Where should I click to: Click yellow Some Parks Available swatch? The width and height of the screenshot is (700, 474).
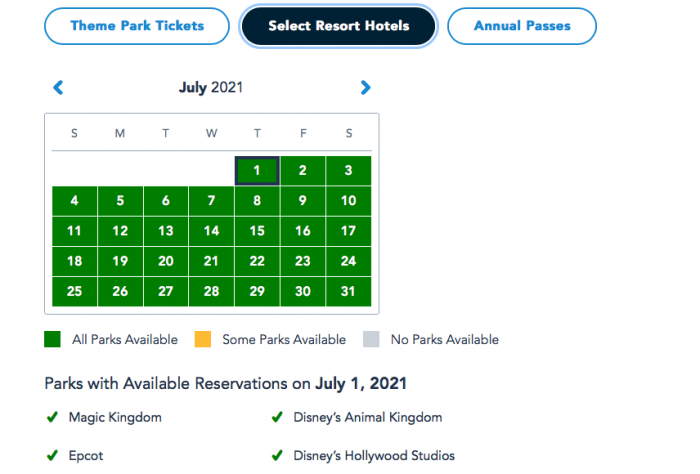tap(204, 339)
